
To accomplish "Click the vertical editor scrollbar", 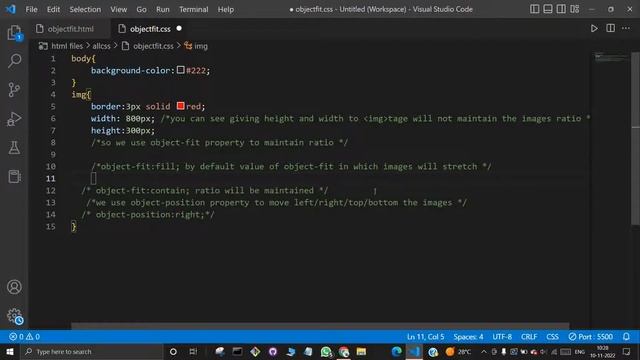I will point(636,139).
